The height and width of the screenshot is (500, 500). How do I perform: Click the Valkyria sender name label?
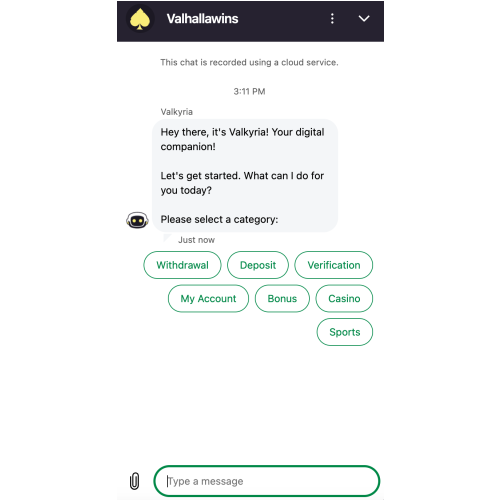click(x=177, y=112)
